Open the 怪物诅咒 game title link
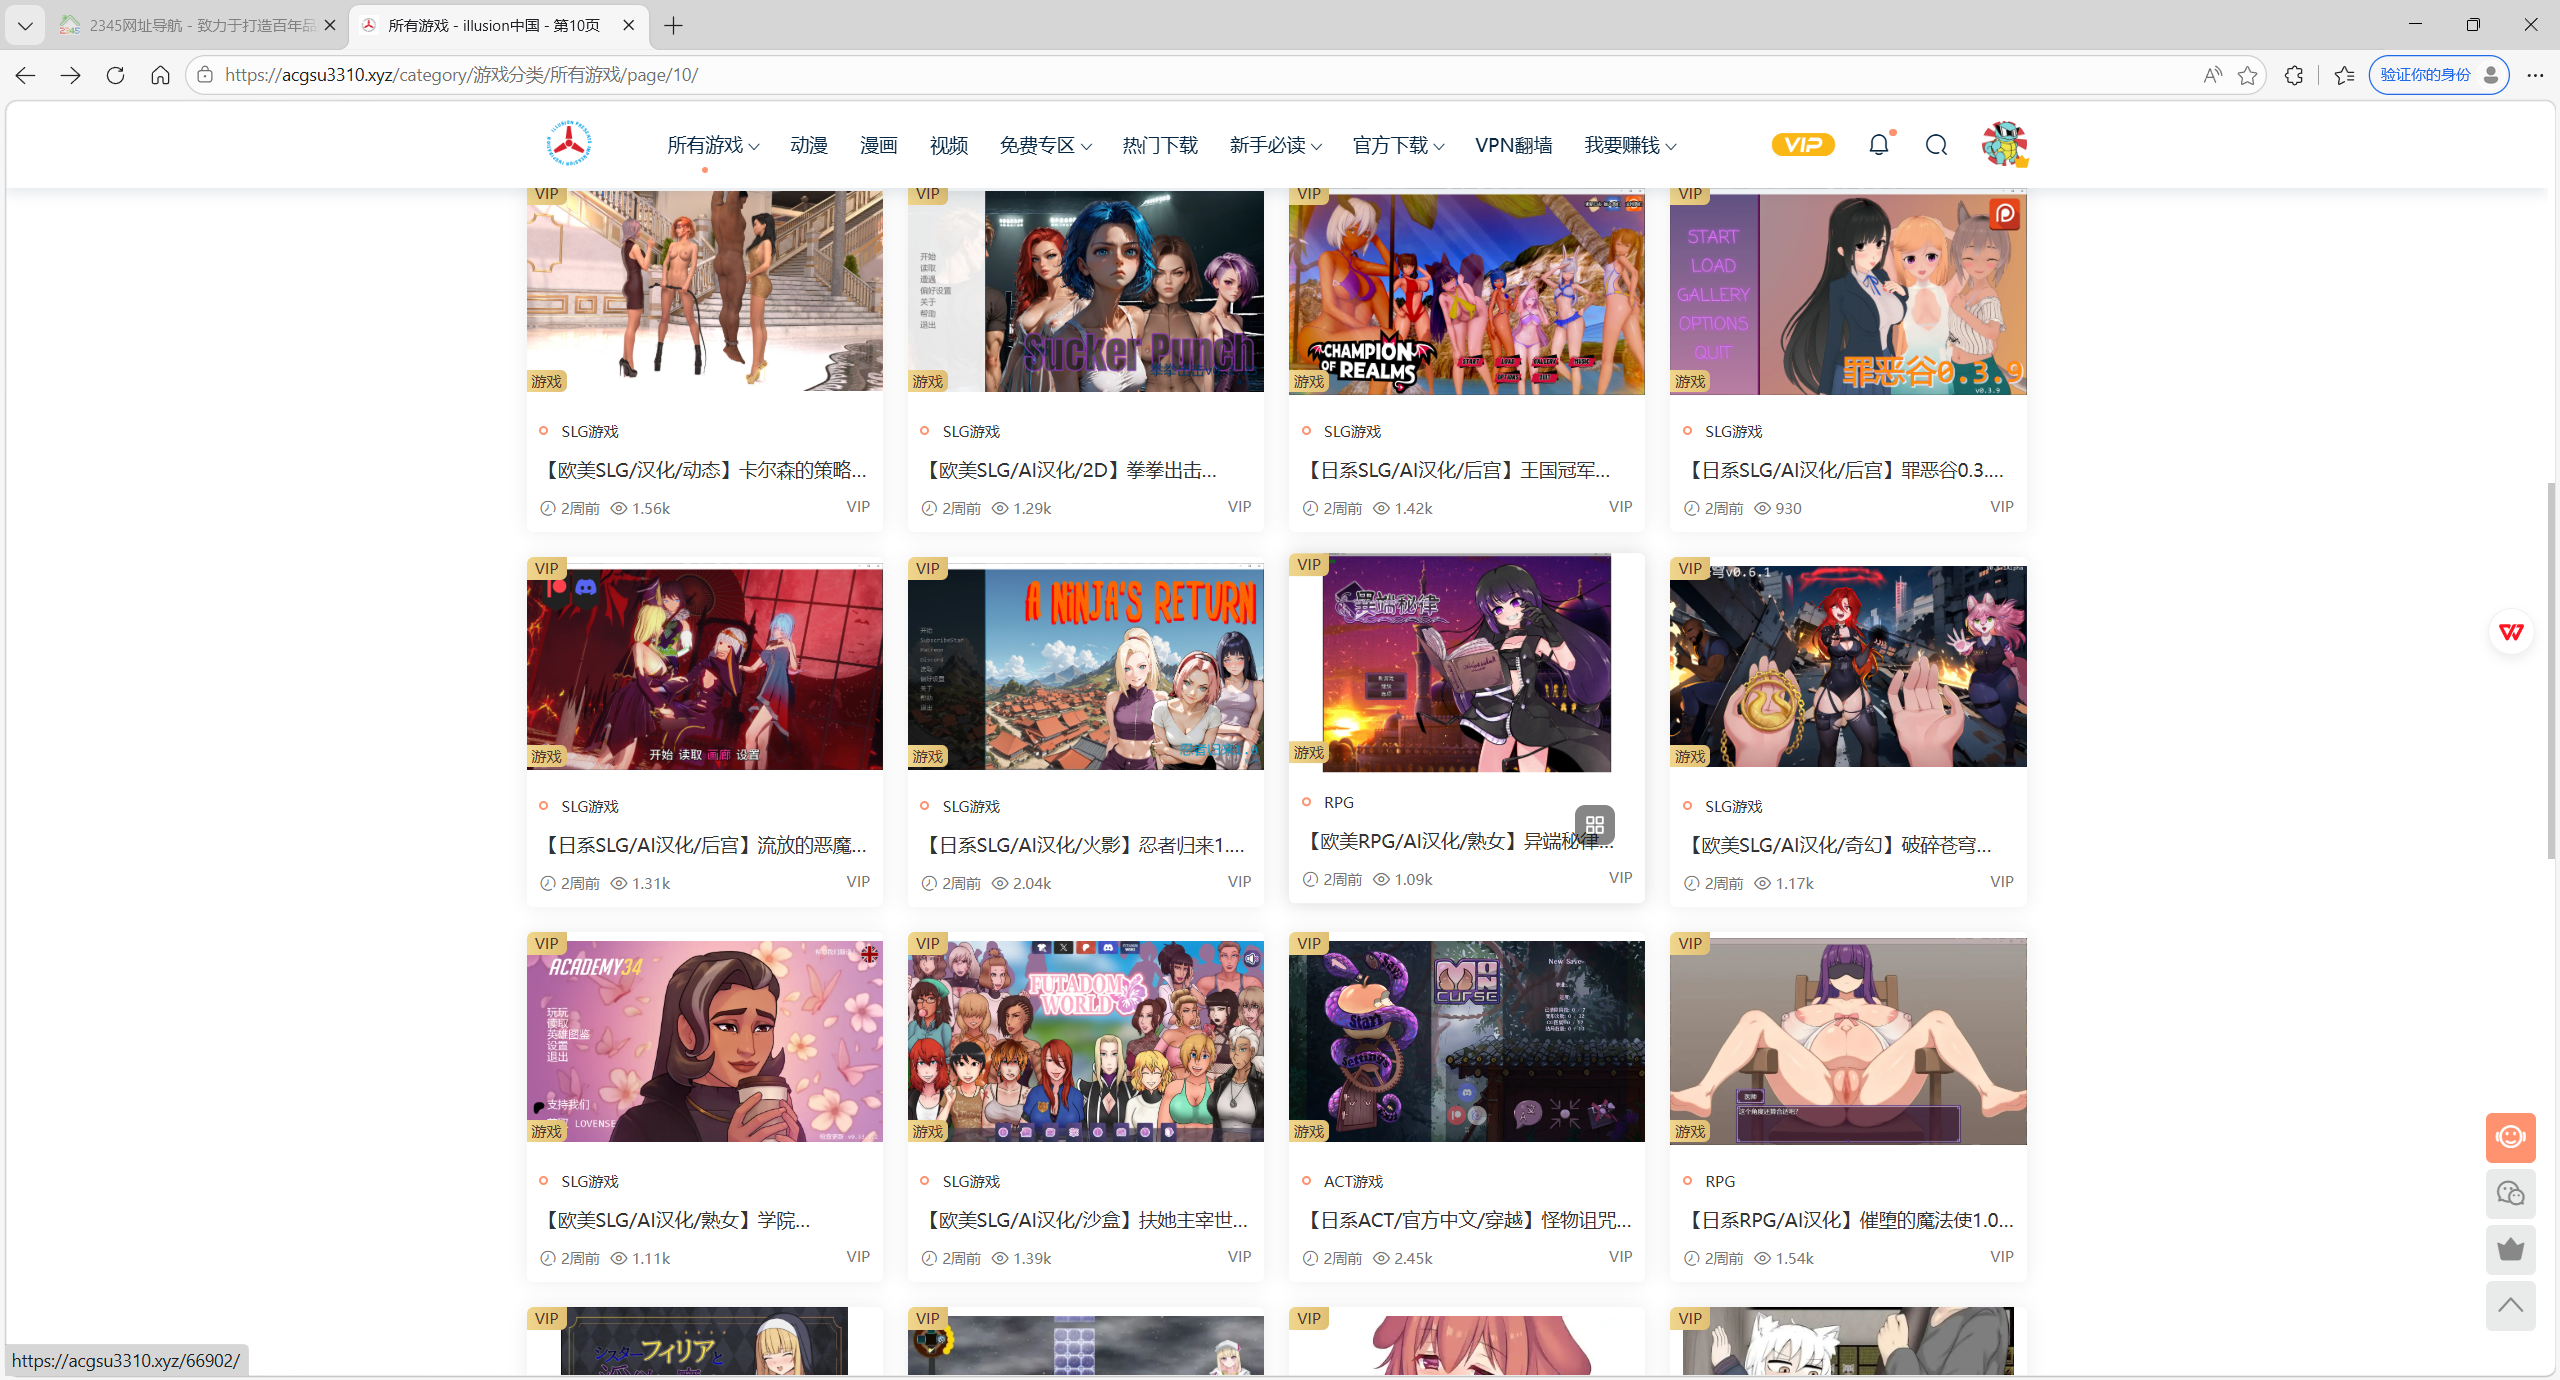The height and width of the screenshot is (1380, 2560). (1467, 1220)
